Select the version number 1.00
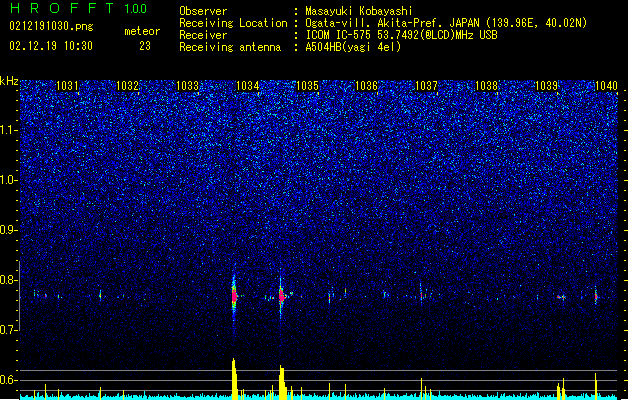The height and width of the screenshot is (400, 629). tap(135, 8)
